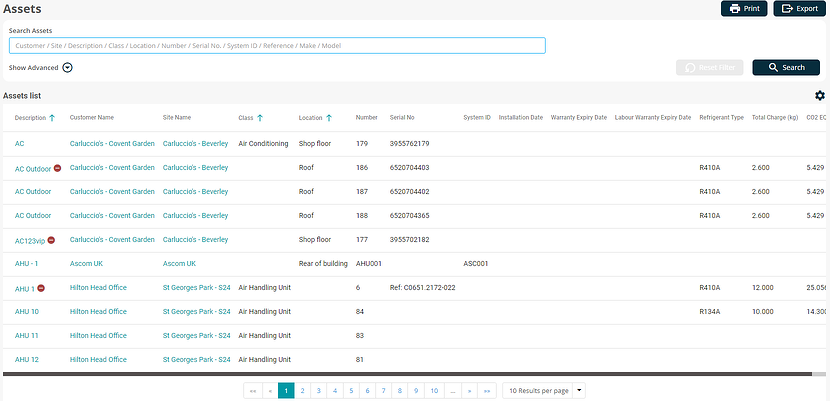Open AC Outdoor asset numbered 187
830x401 pixels.
33,192
